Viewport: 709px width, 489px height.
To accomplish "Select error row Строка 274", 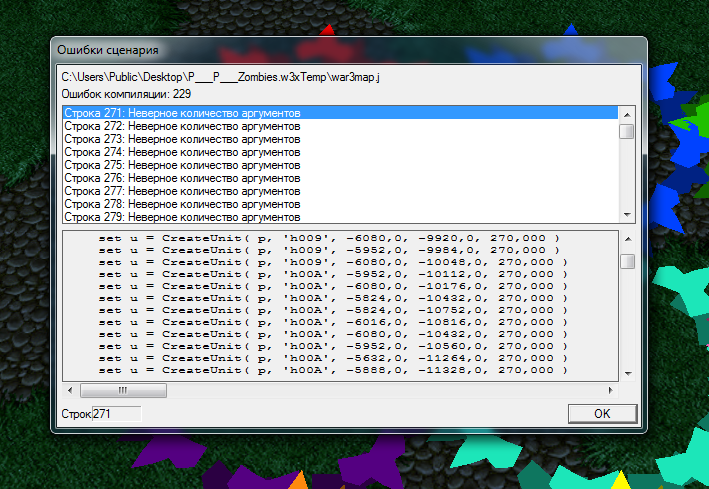I will [340, 152].
